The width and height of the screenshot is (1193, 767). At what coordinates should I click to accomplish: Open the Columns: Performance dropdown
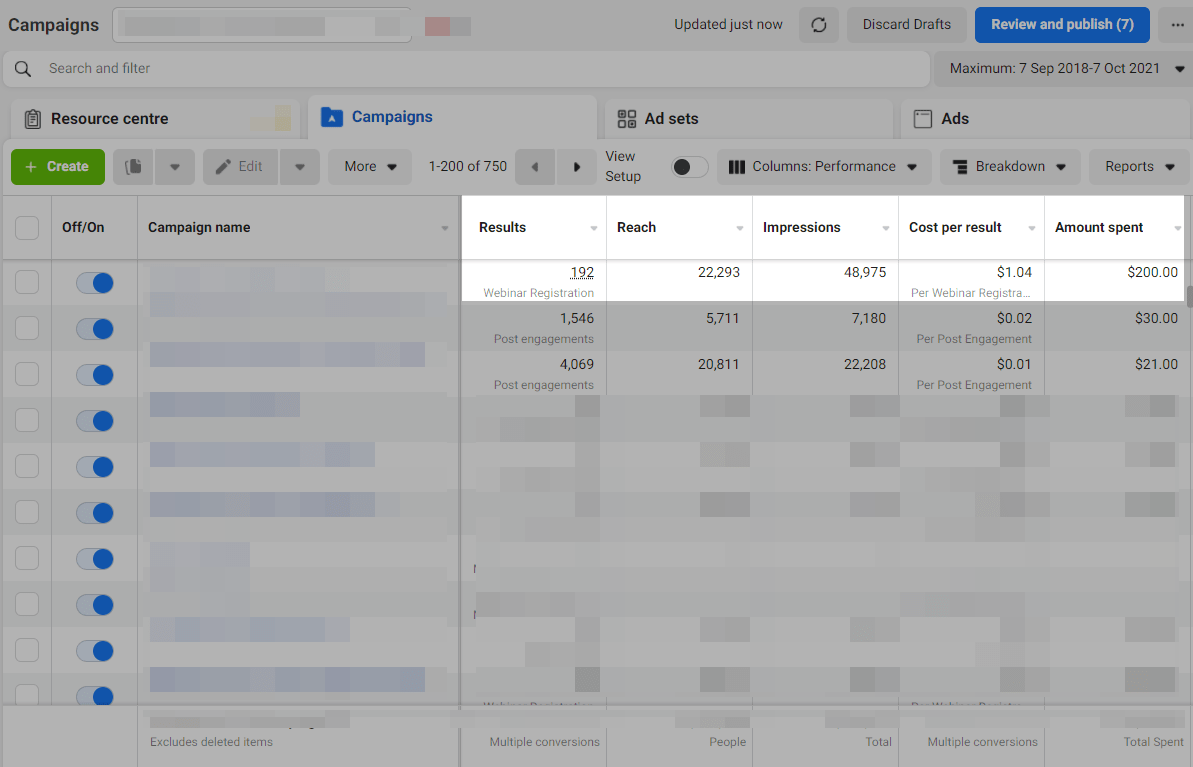tap(824, 167)
